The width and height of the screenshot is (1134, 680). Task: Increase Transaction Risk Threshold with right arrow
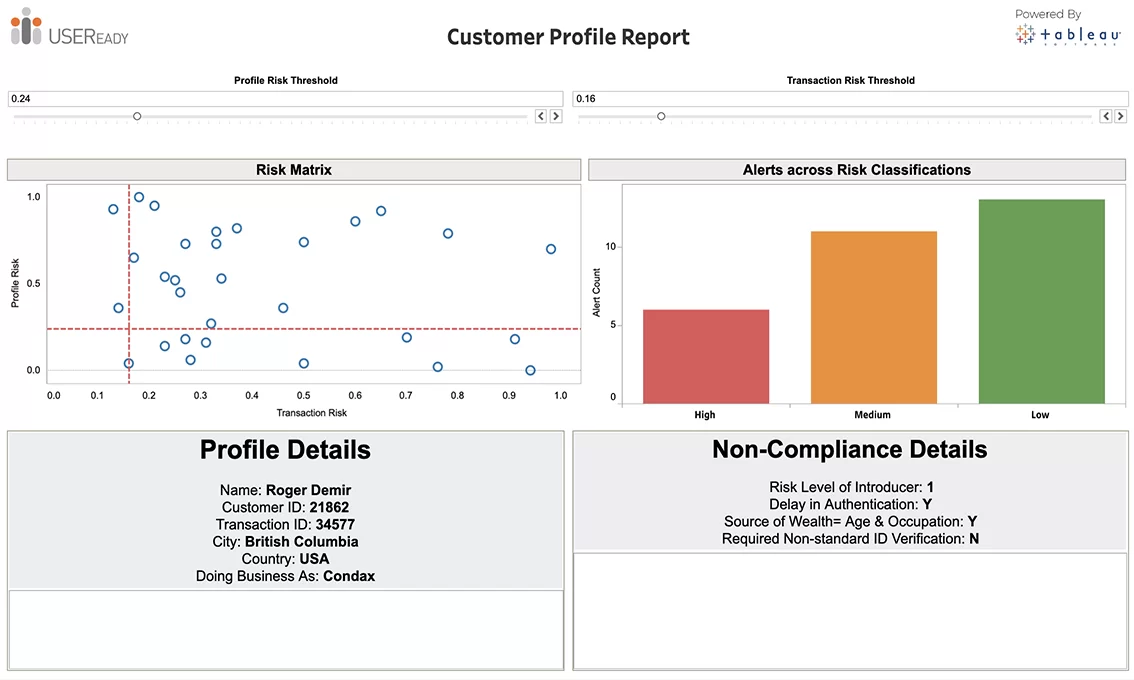(1120, 116)
